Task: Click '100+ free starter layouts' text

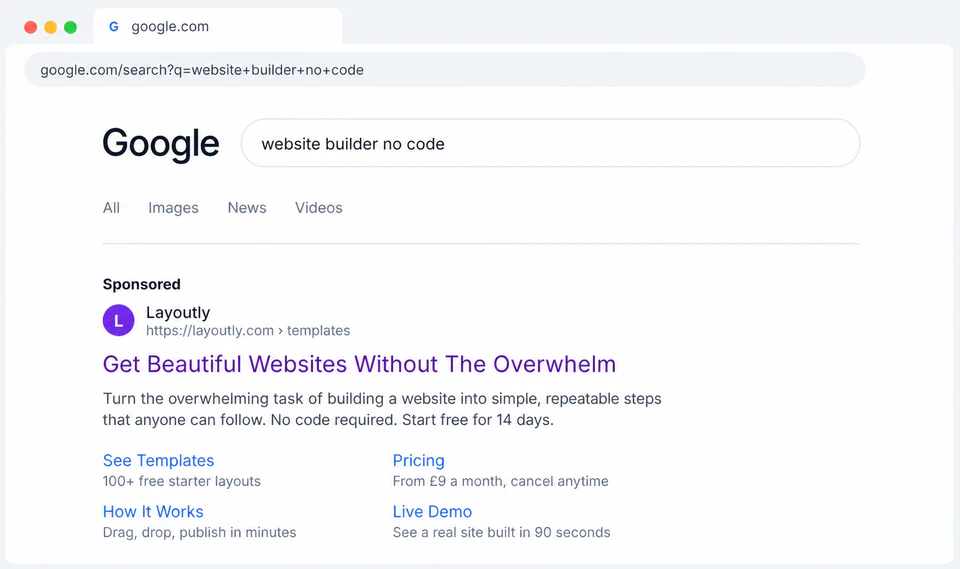Action: click(182, 481)
